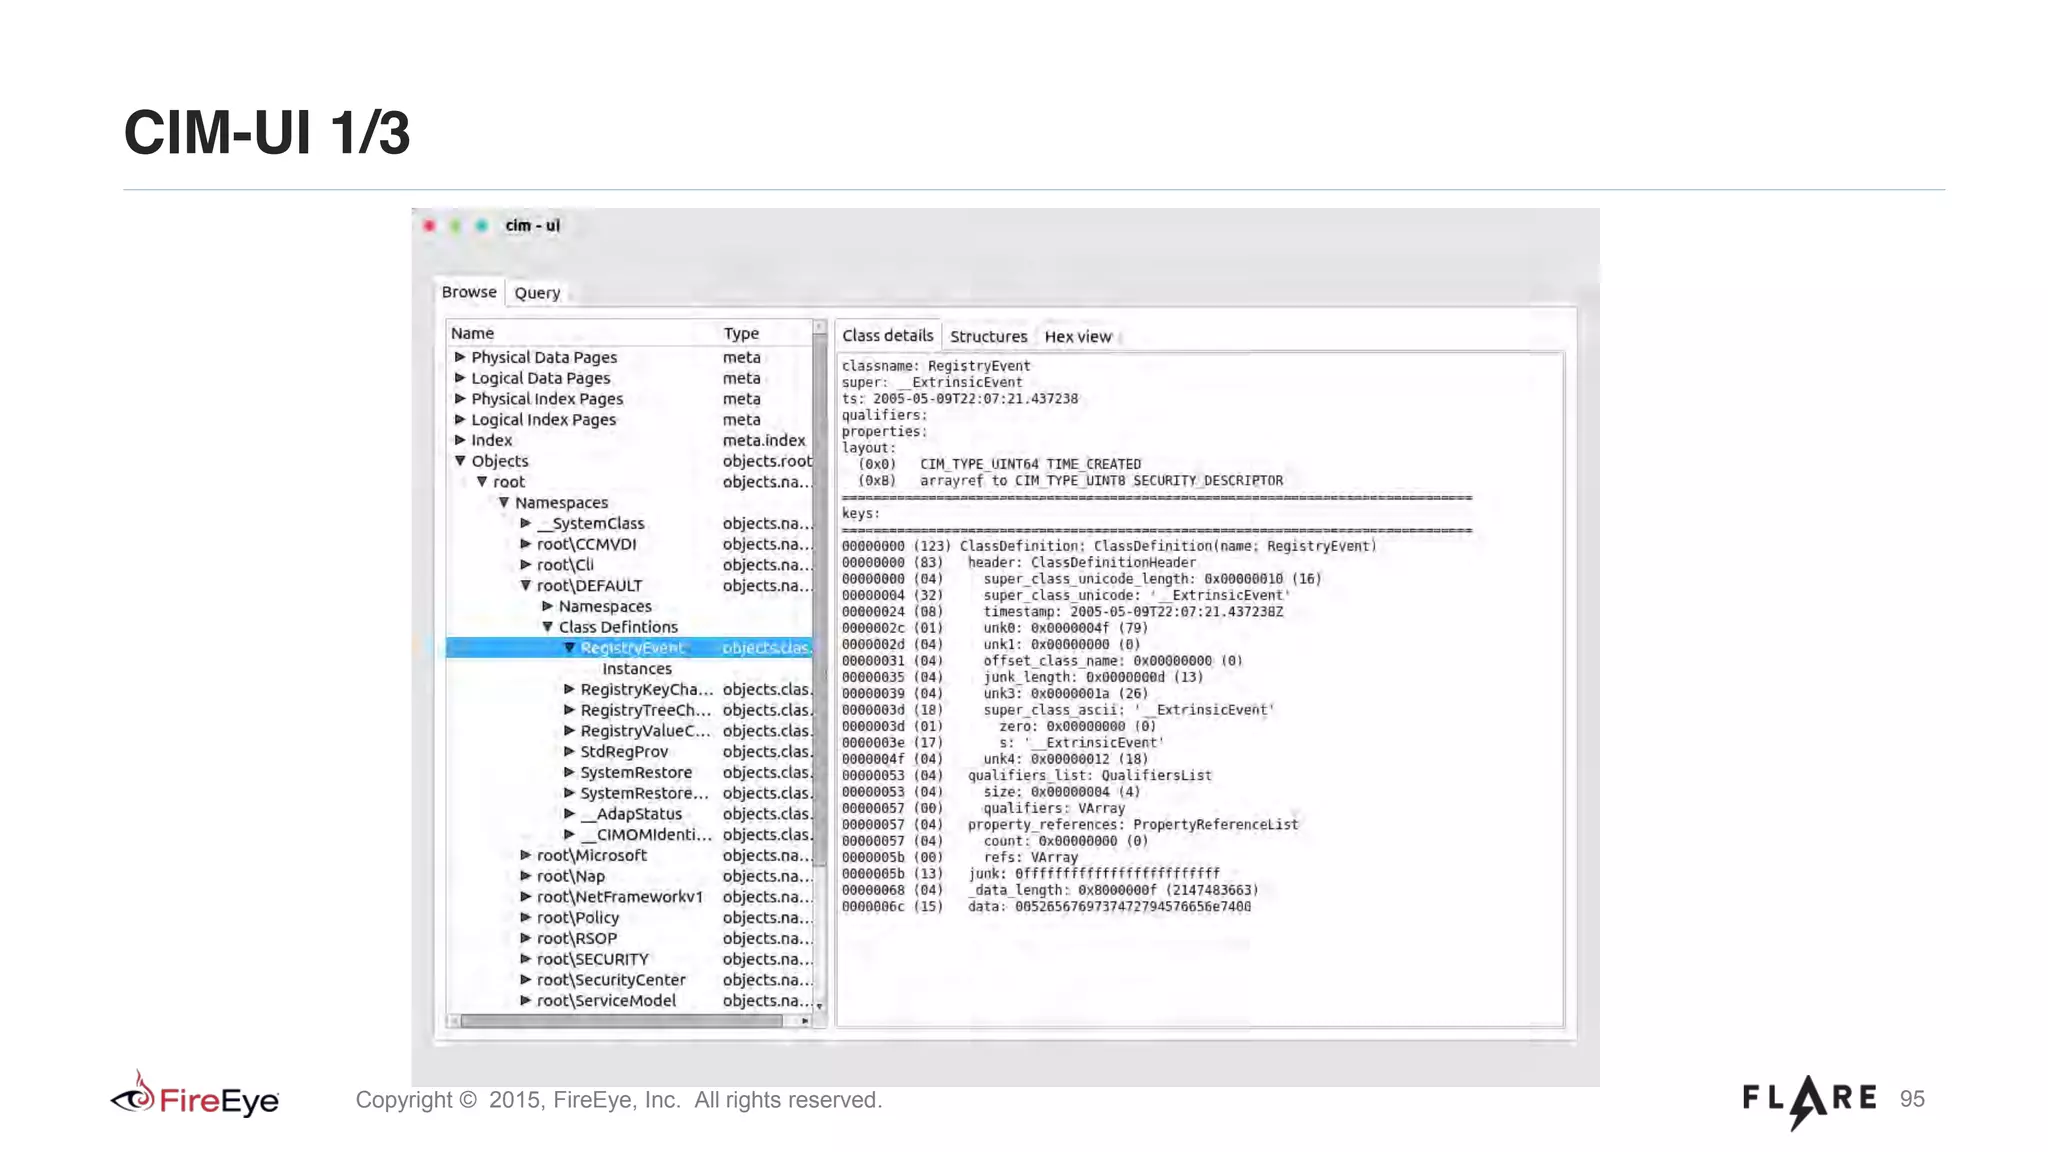This screenshot has height=1152, width=2048.
Task: Click the tree vertical scrollbar thumb
Action: 820,600
